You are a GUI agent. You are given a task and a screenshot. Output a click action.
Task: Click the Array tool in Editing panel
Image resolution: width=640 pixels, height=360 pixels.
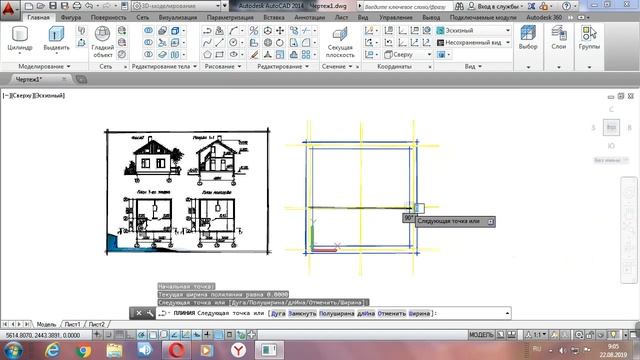tap(306, 54)
